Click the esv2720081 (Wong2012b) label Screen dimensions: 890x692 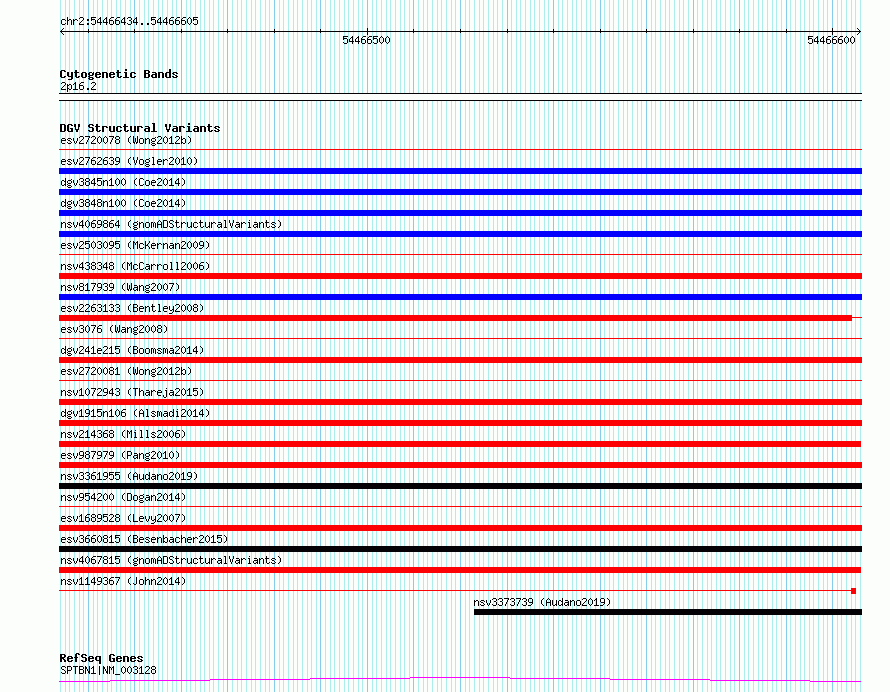[x=126, y=371]
